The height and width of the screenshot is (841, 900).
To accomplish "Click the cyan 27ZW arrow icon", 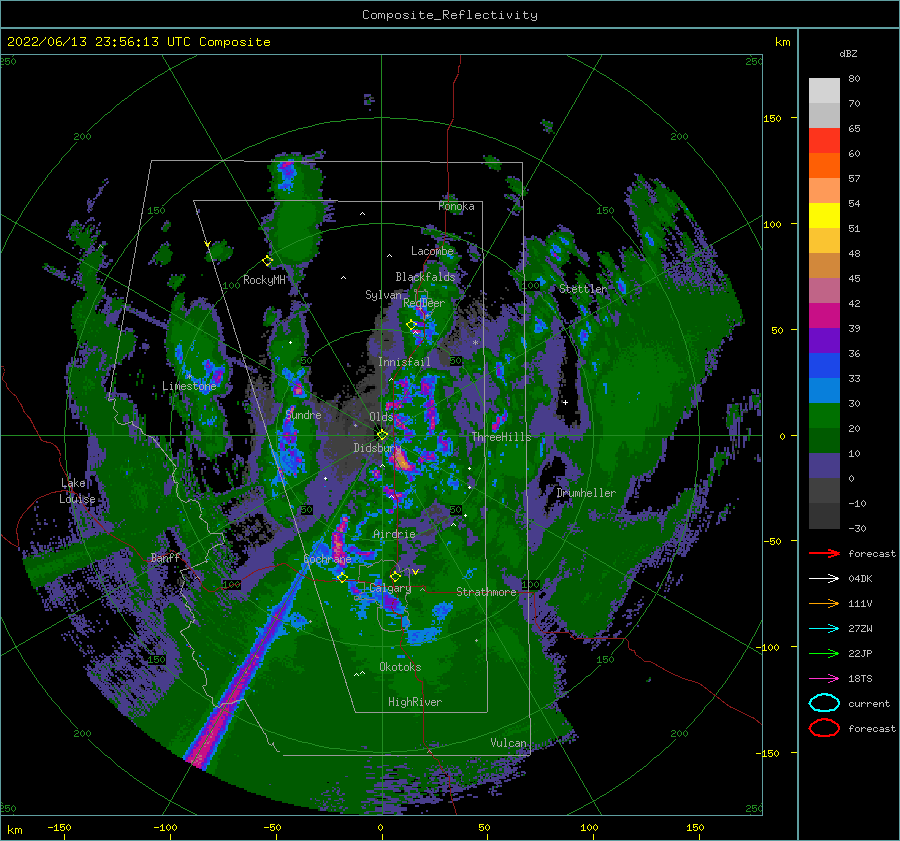I will (824, 629).
